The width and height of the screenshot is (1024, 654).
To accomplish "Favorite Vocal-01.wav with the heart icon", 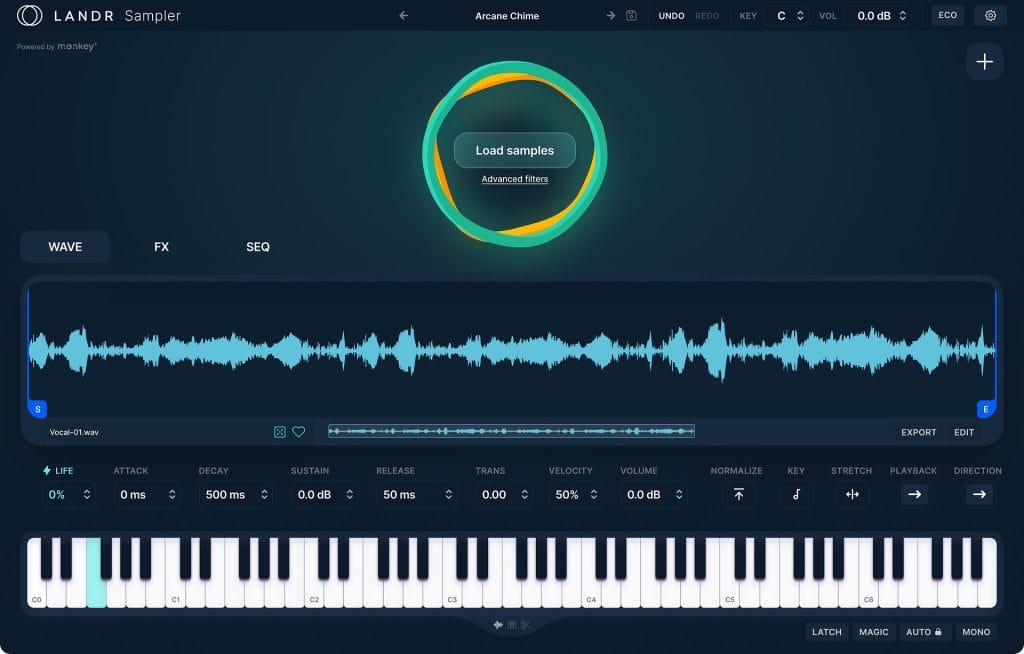I will pos(299,431).
